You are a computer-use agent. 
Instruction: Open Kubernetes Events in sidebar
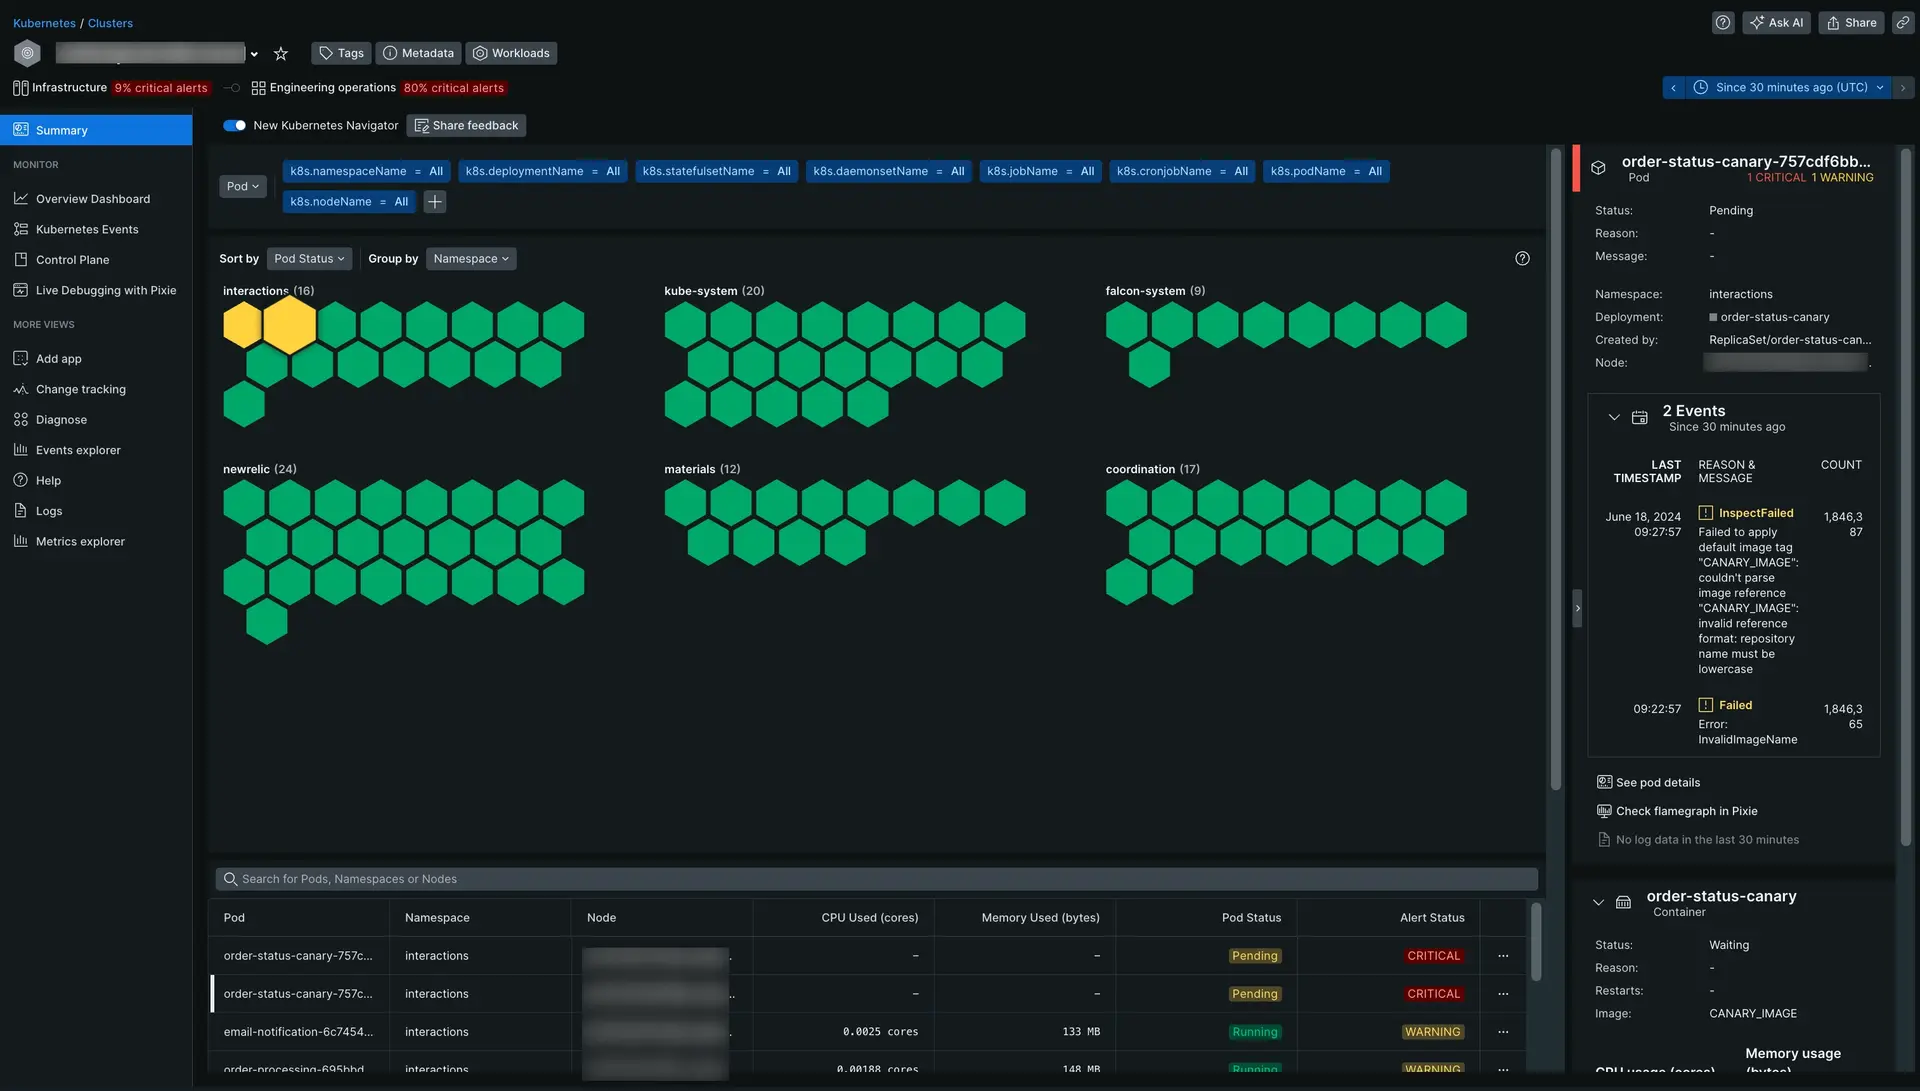(87, 230)
